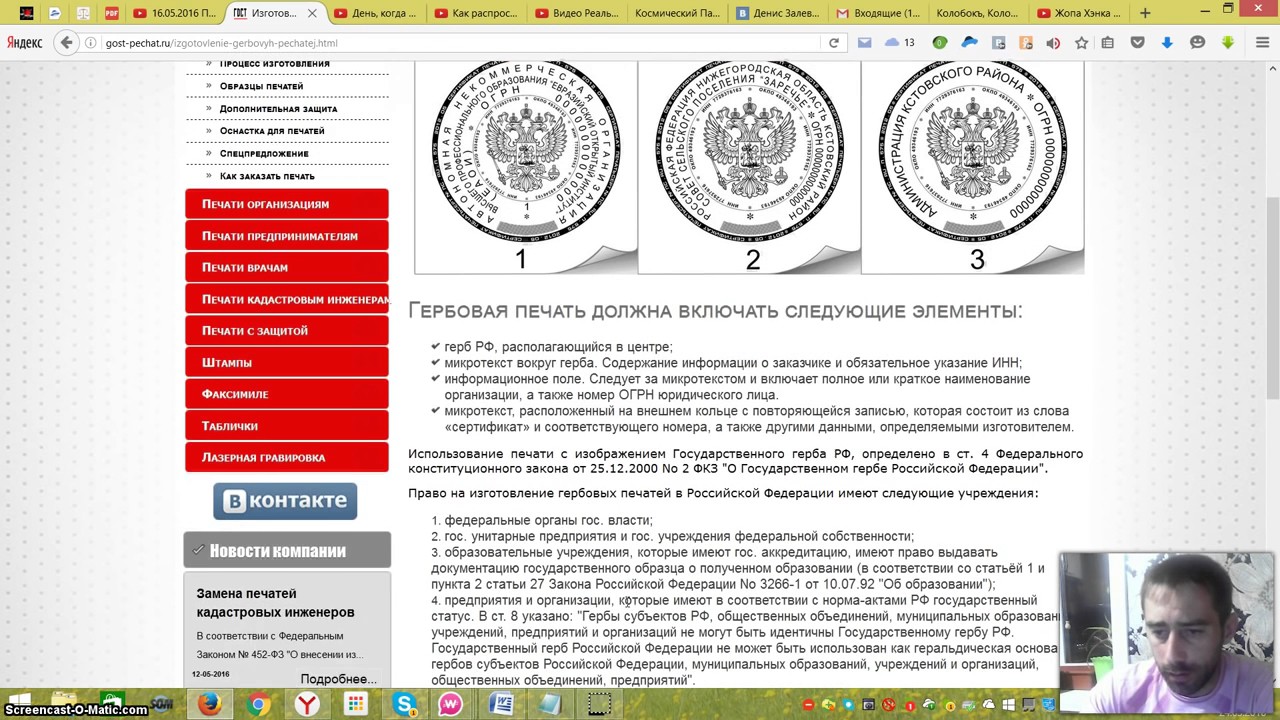Open Yandex Browser from the taskbar
1280x720 pixels.
click(x=307, y=705)
